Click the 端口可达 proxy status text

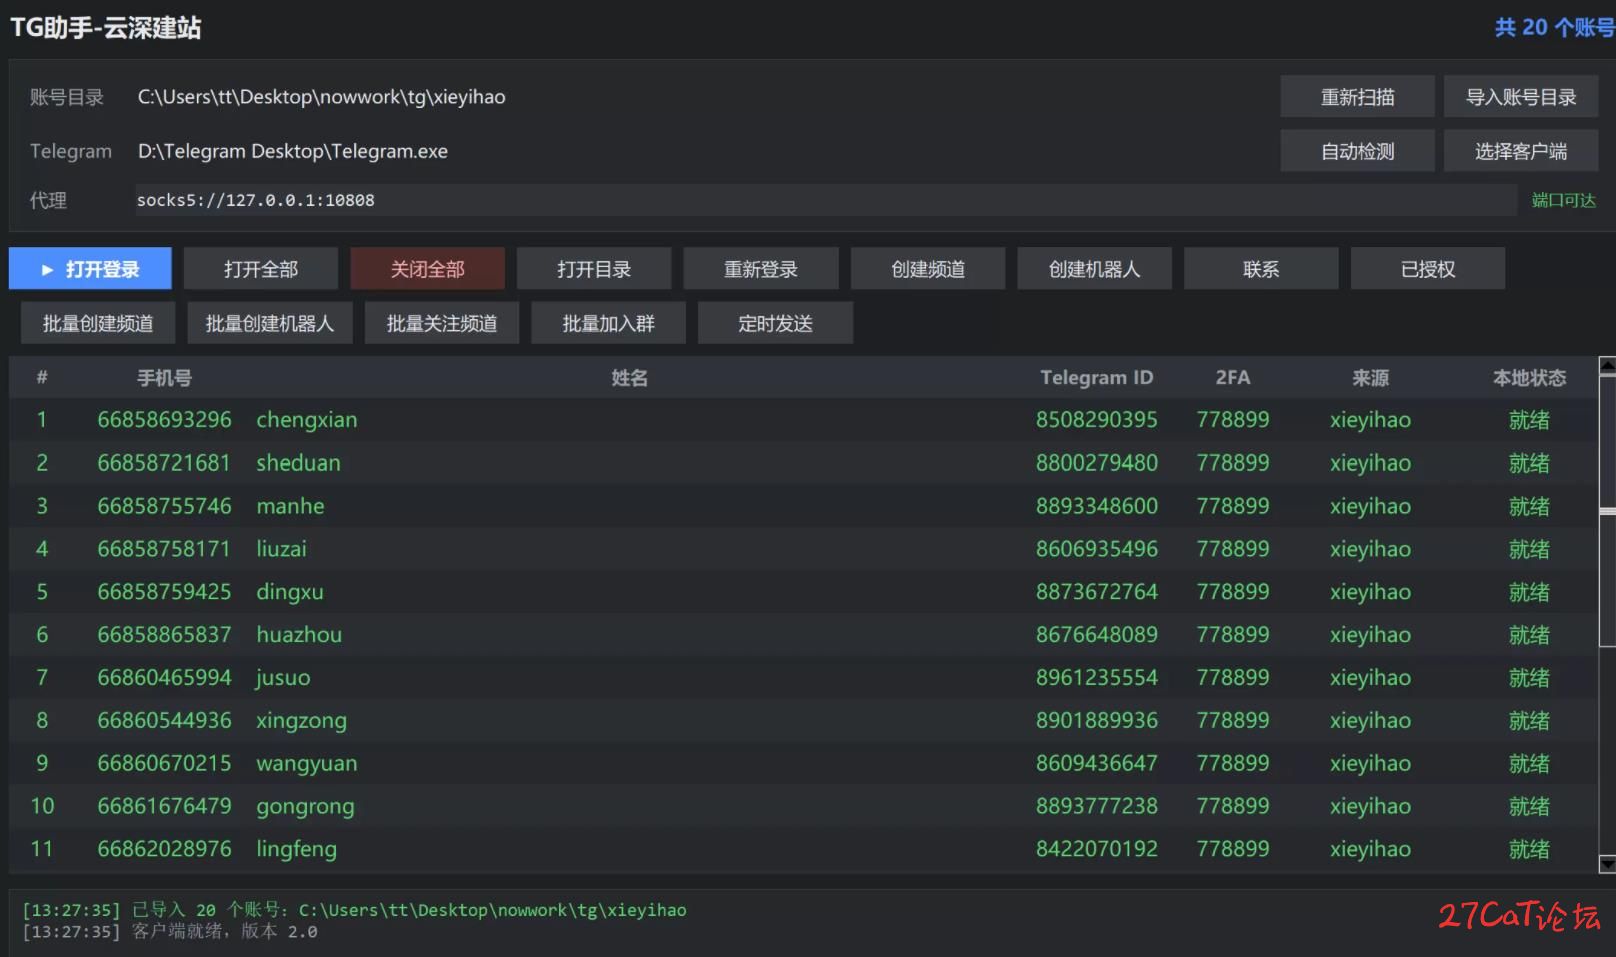1564,200
